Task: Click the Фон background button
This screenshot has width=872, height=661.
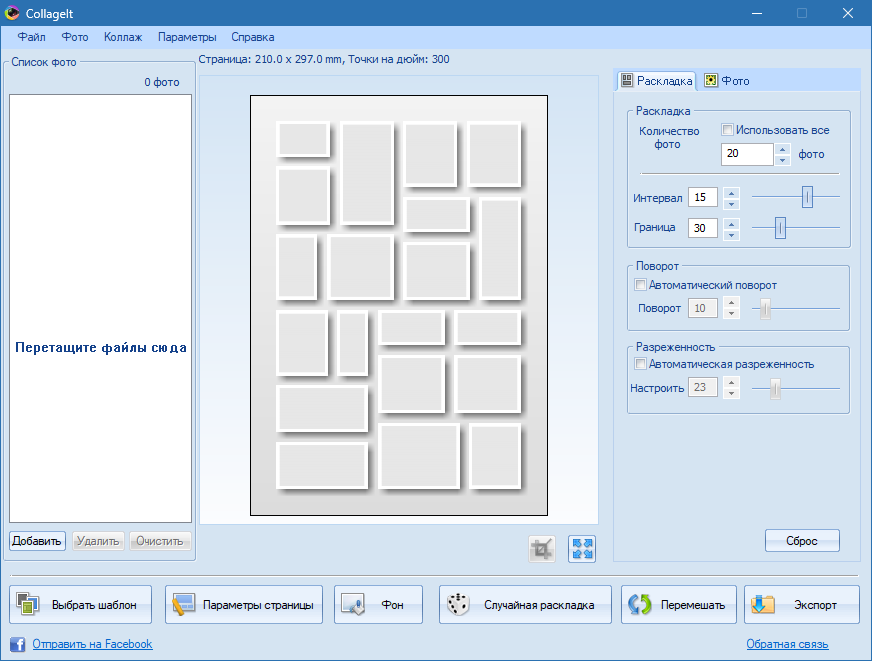Action: pyautogui.click(x=378, y=604)
